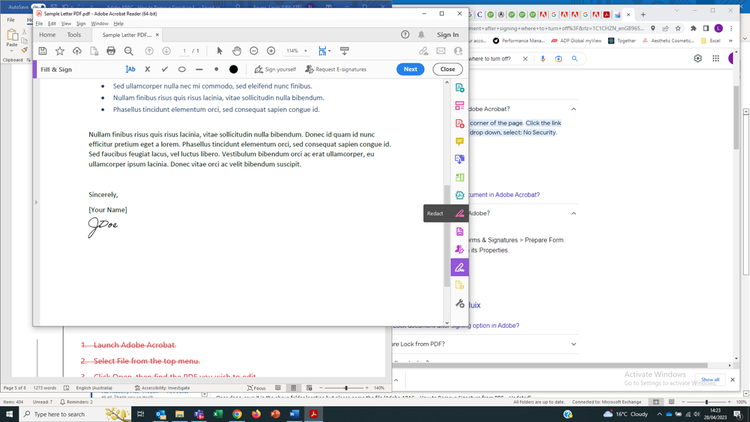
Task: Click the email envelope icon in toolbar
Action: 441,51
